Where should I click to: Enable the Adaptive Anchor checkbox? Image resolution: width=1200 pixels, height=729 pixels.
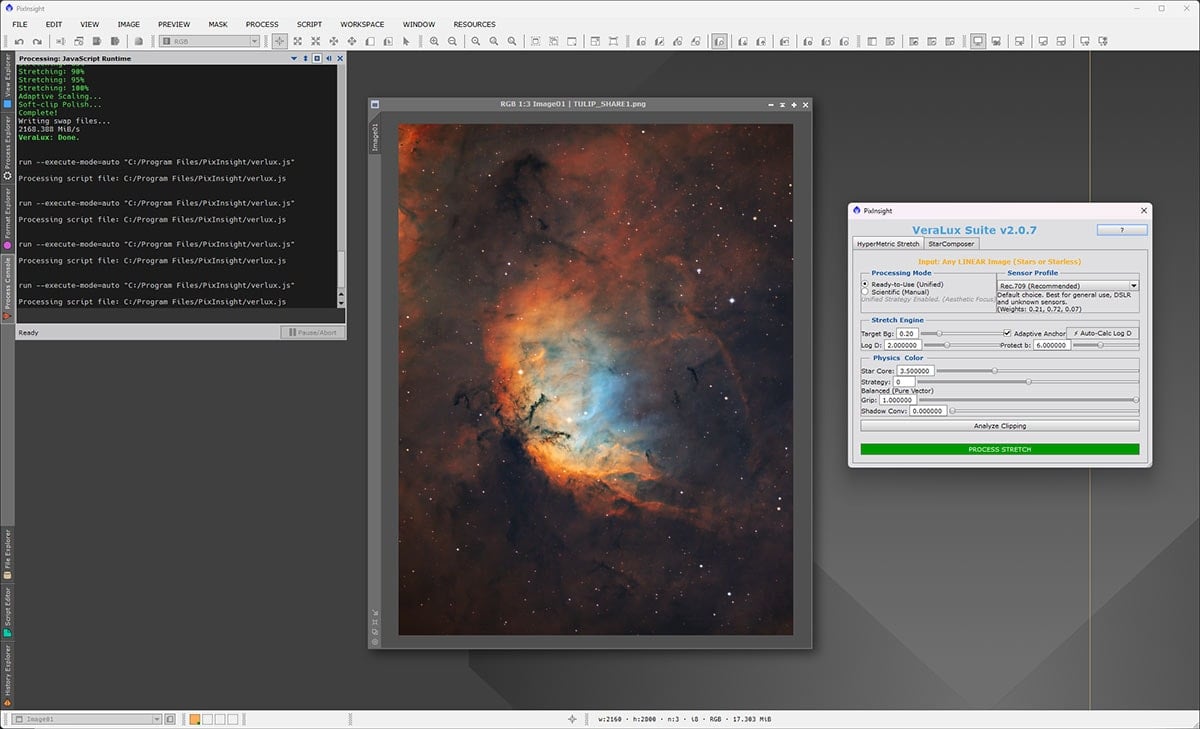click(x=1006, y=333)
